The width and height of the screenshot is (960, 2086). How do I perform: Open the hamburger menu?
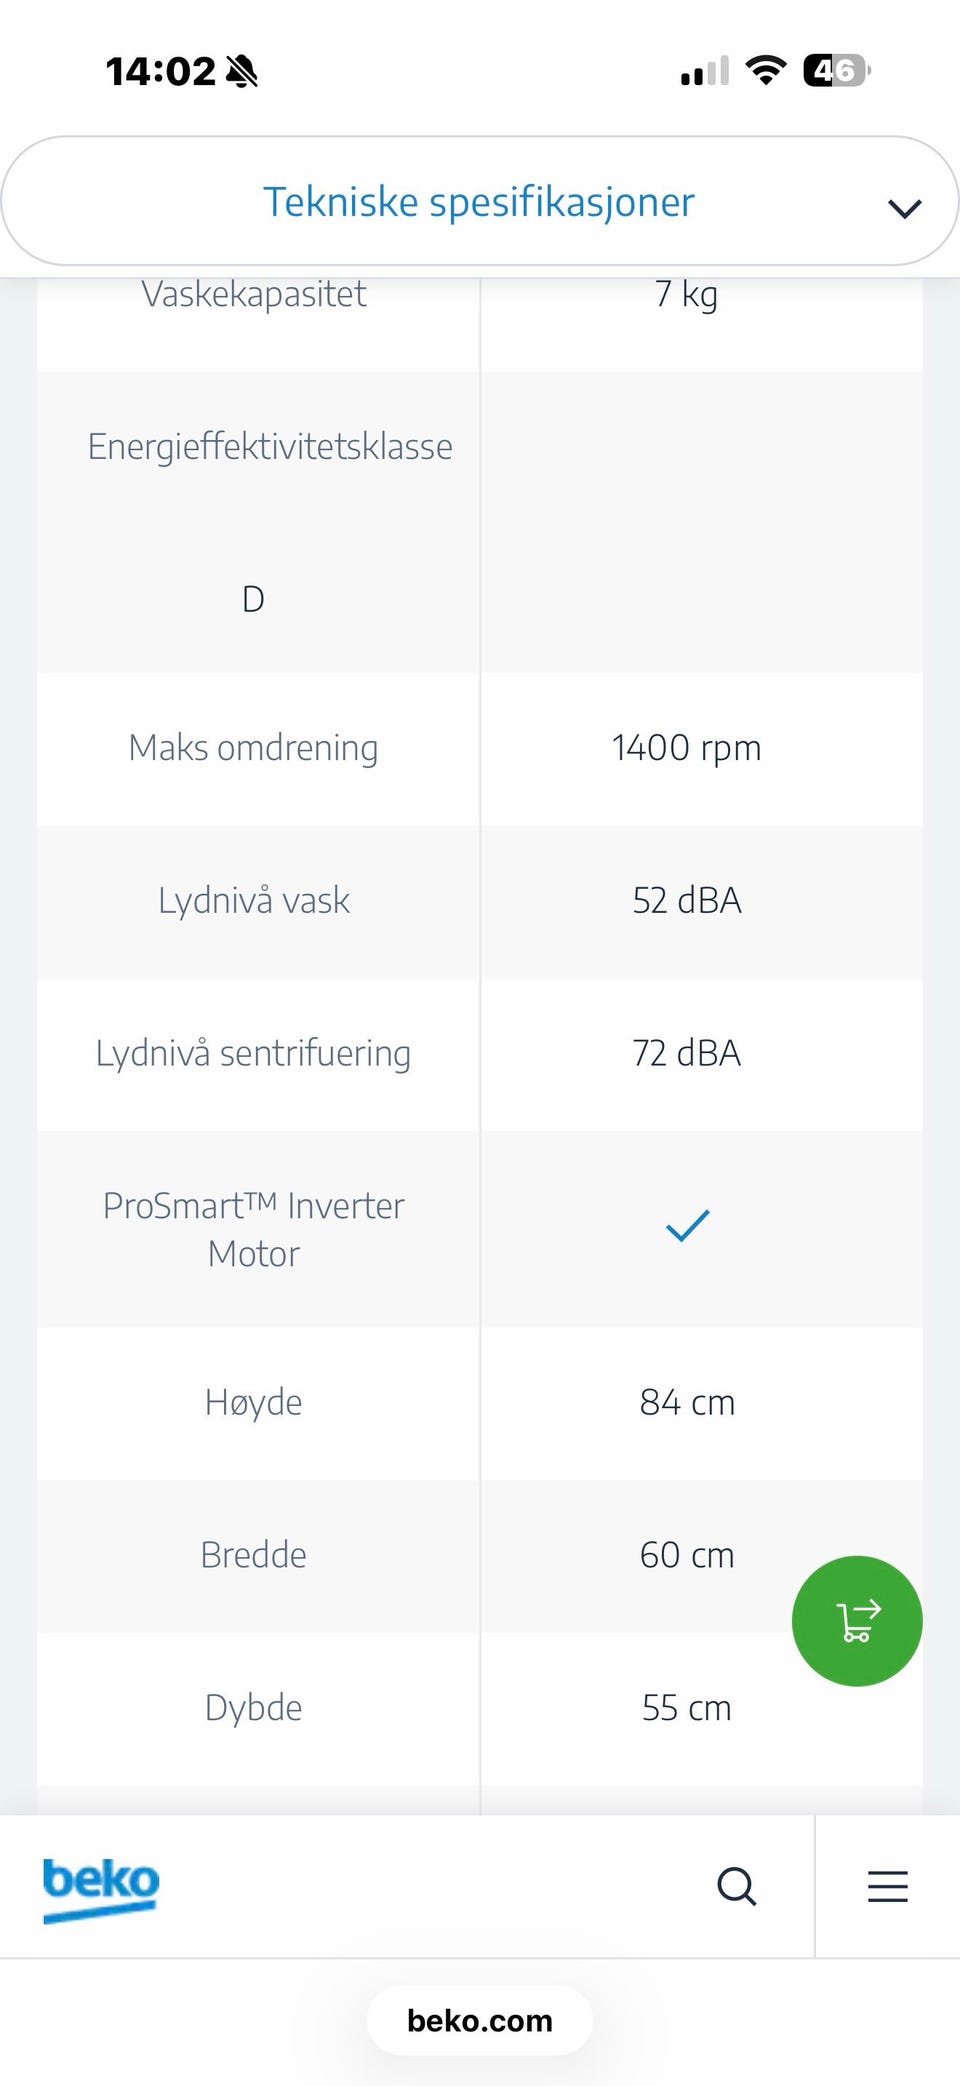[x=888, y=1887]
